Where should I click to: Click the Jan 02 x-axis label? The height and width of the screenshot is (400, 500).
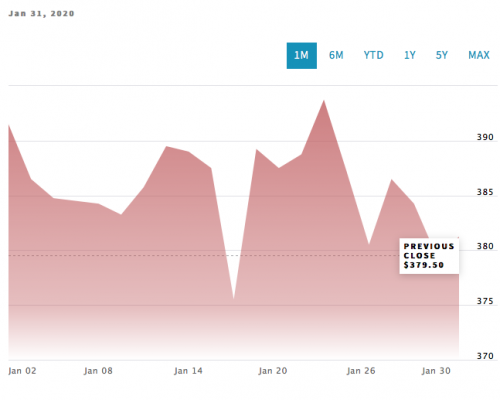[22, 371]
